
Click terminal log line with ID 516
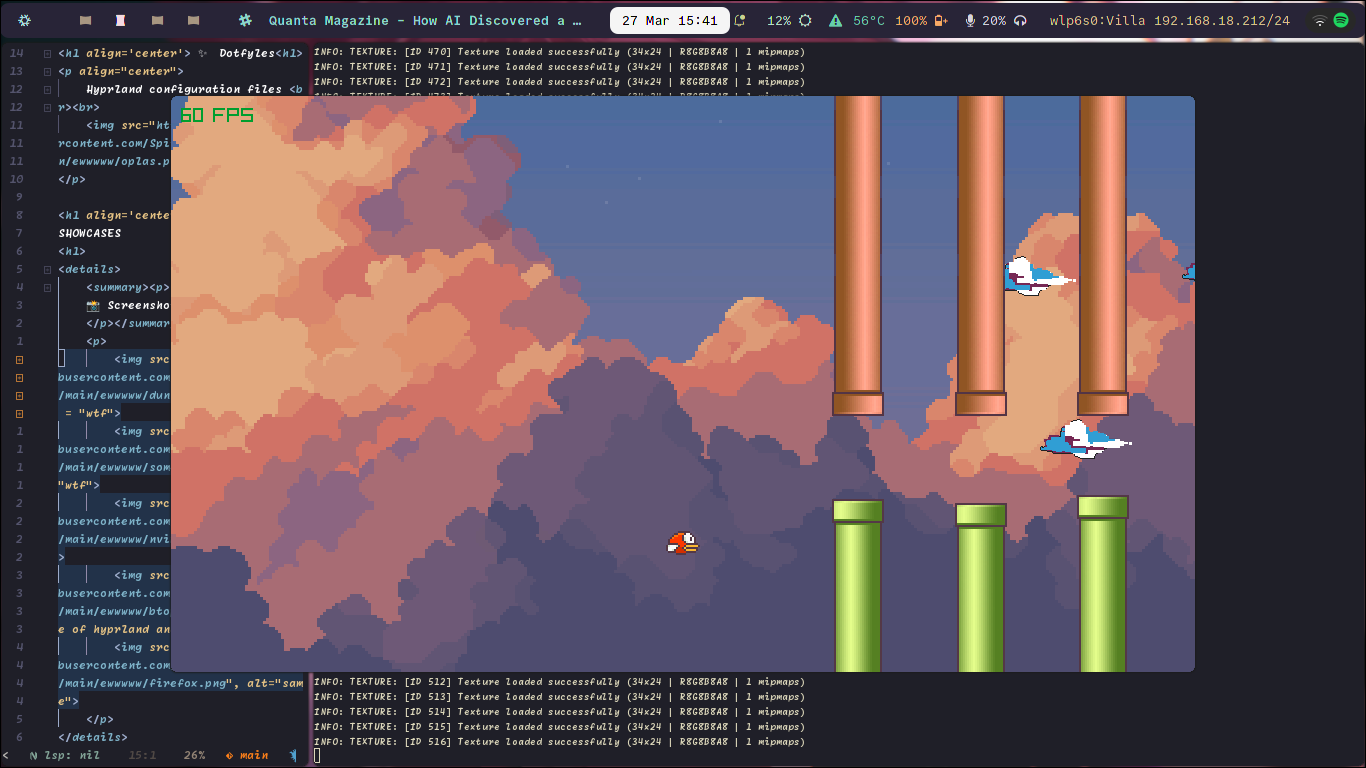click(x=559, y=742)
